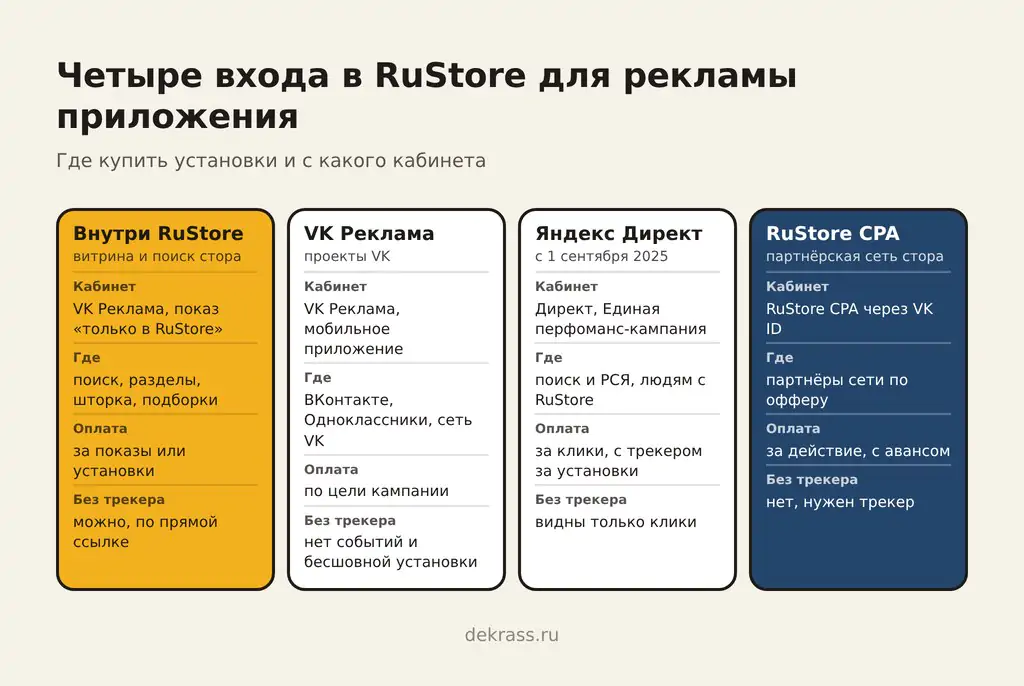
Task: Click the «Где» label in the RuStore CPA card
Action: coord(780,357)
